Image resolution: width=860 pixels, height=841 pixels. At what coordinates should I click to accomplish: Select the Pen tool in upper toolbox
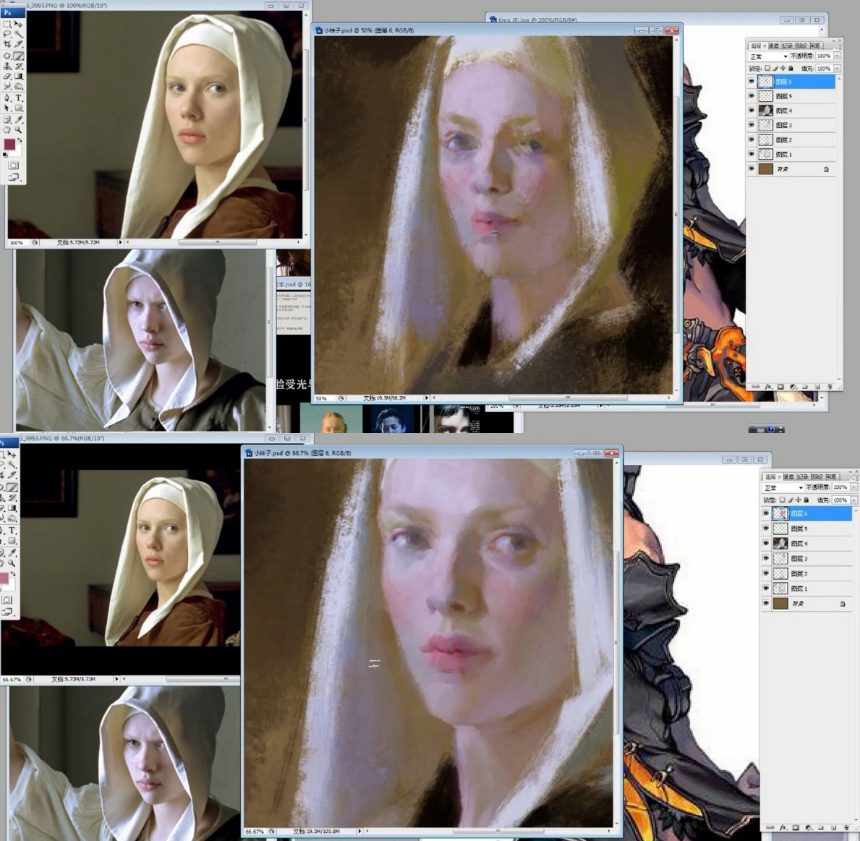7,98
